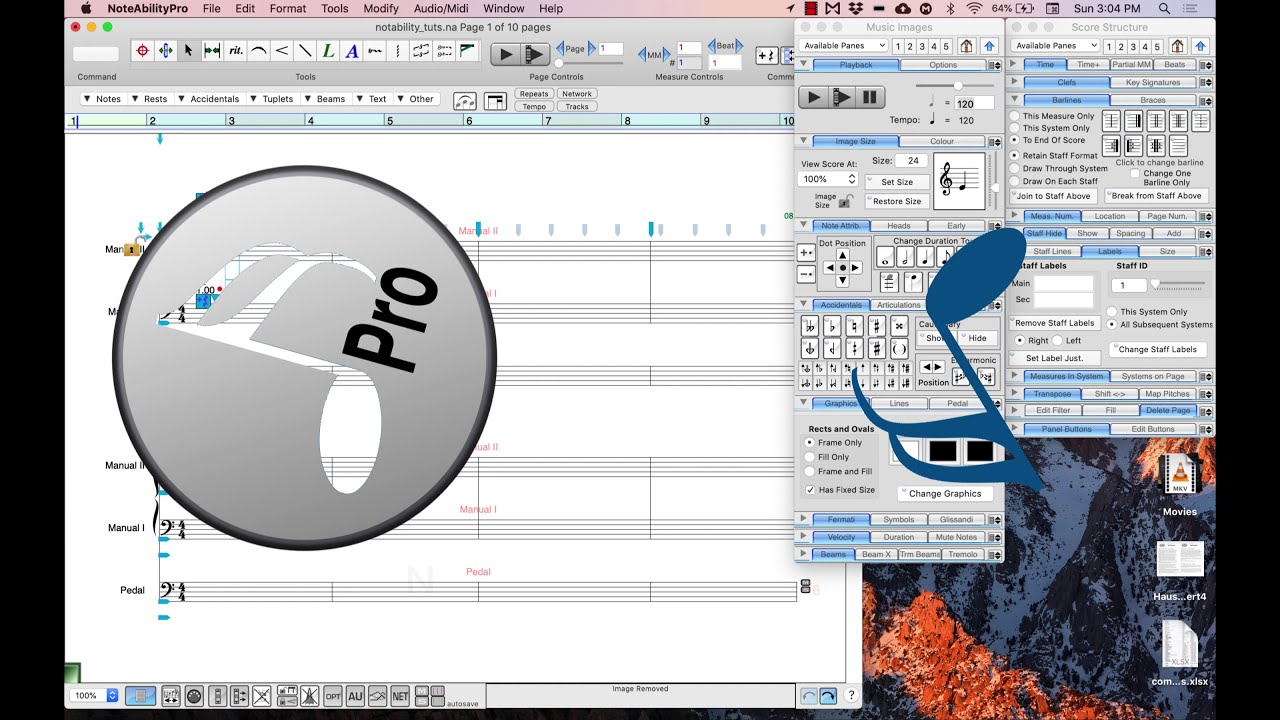Click the pause button in Music Images playback

(870, 97)
